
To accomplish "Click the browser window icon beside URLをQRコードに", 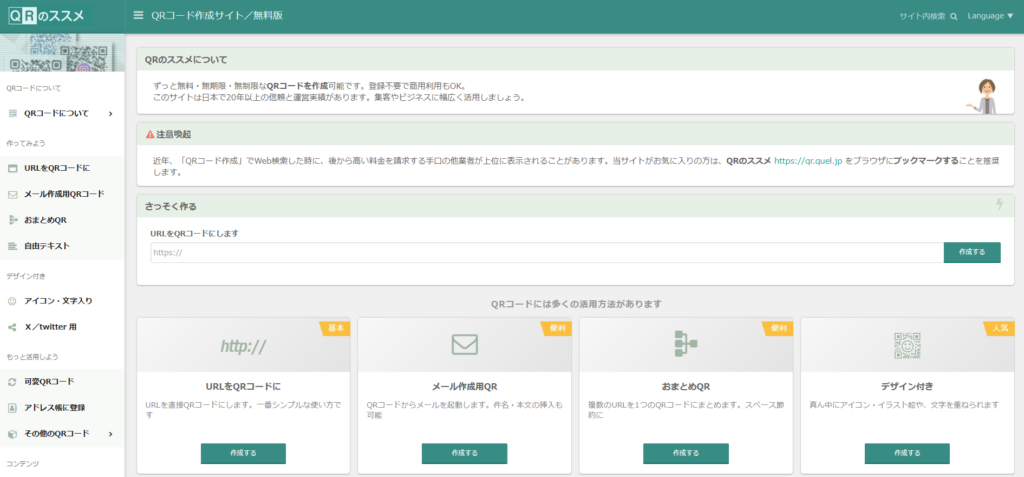I will [12, 169].
